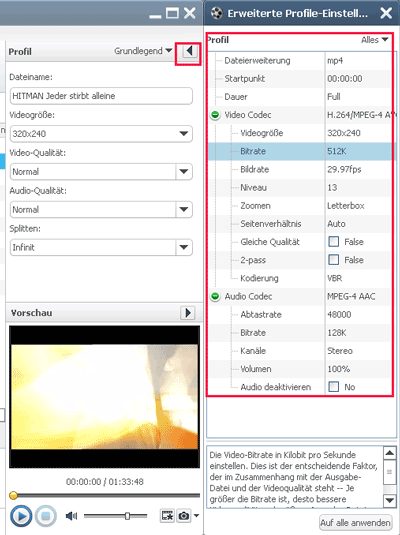400x535 pixels.
Task: Click the preview seek slider handle
Action: [x=13, y=495]
